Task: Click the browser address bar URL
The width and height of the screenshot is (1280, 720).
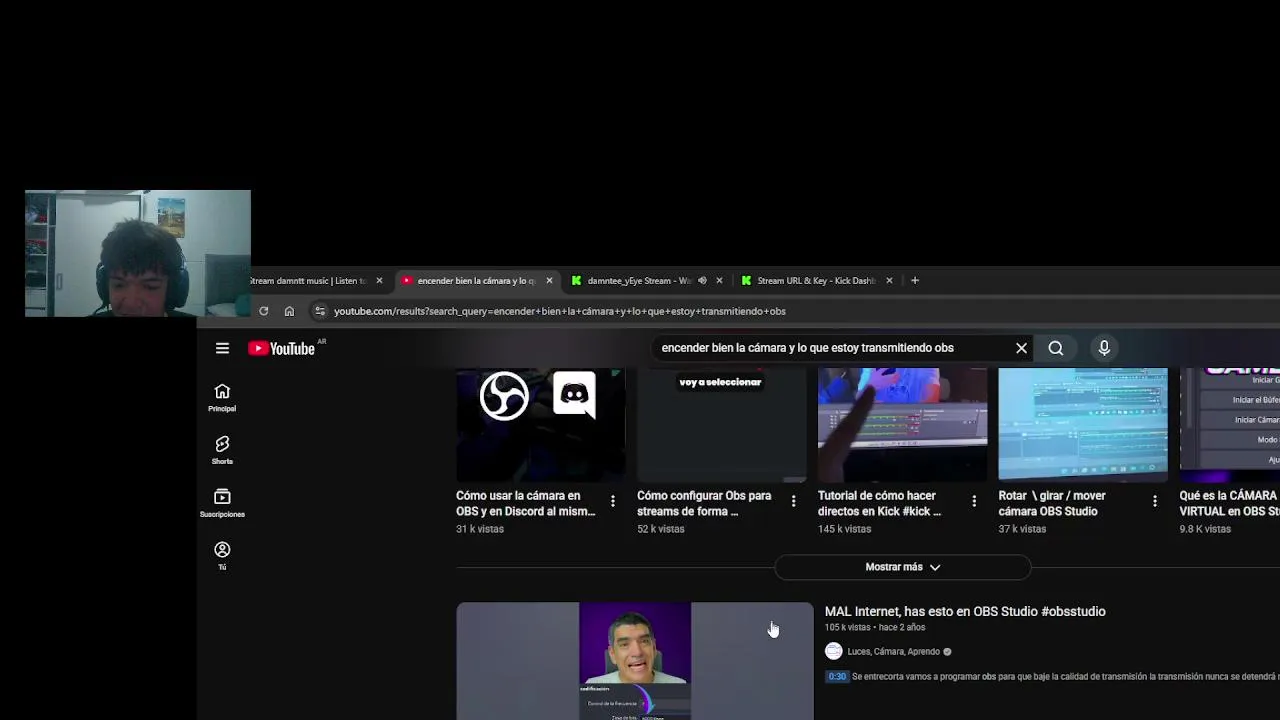Action: 560,311
